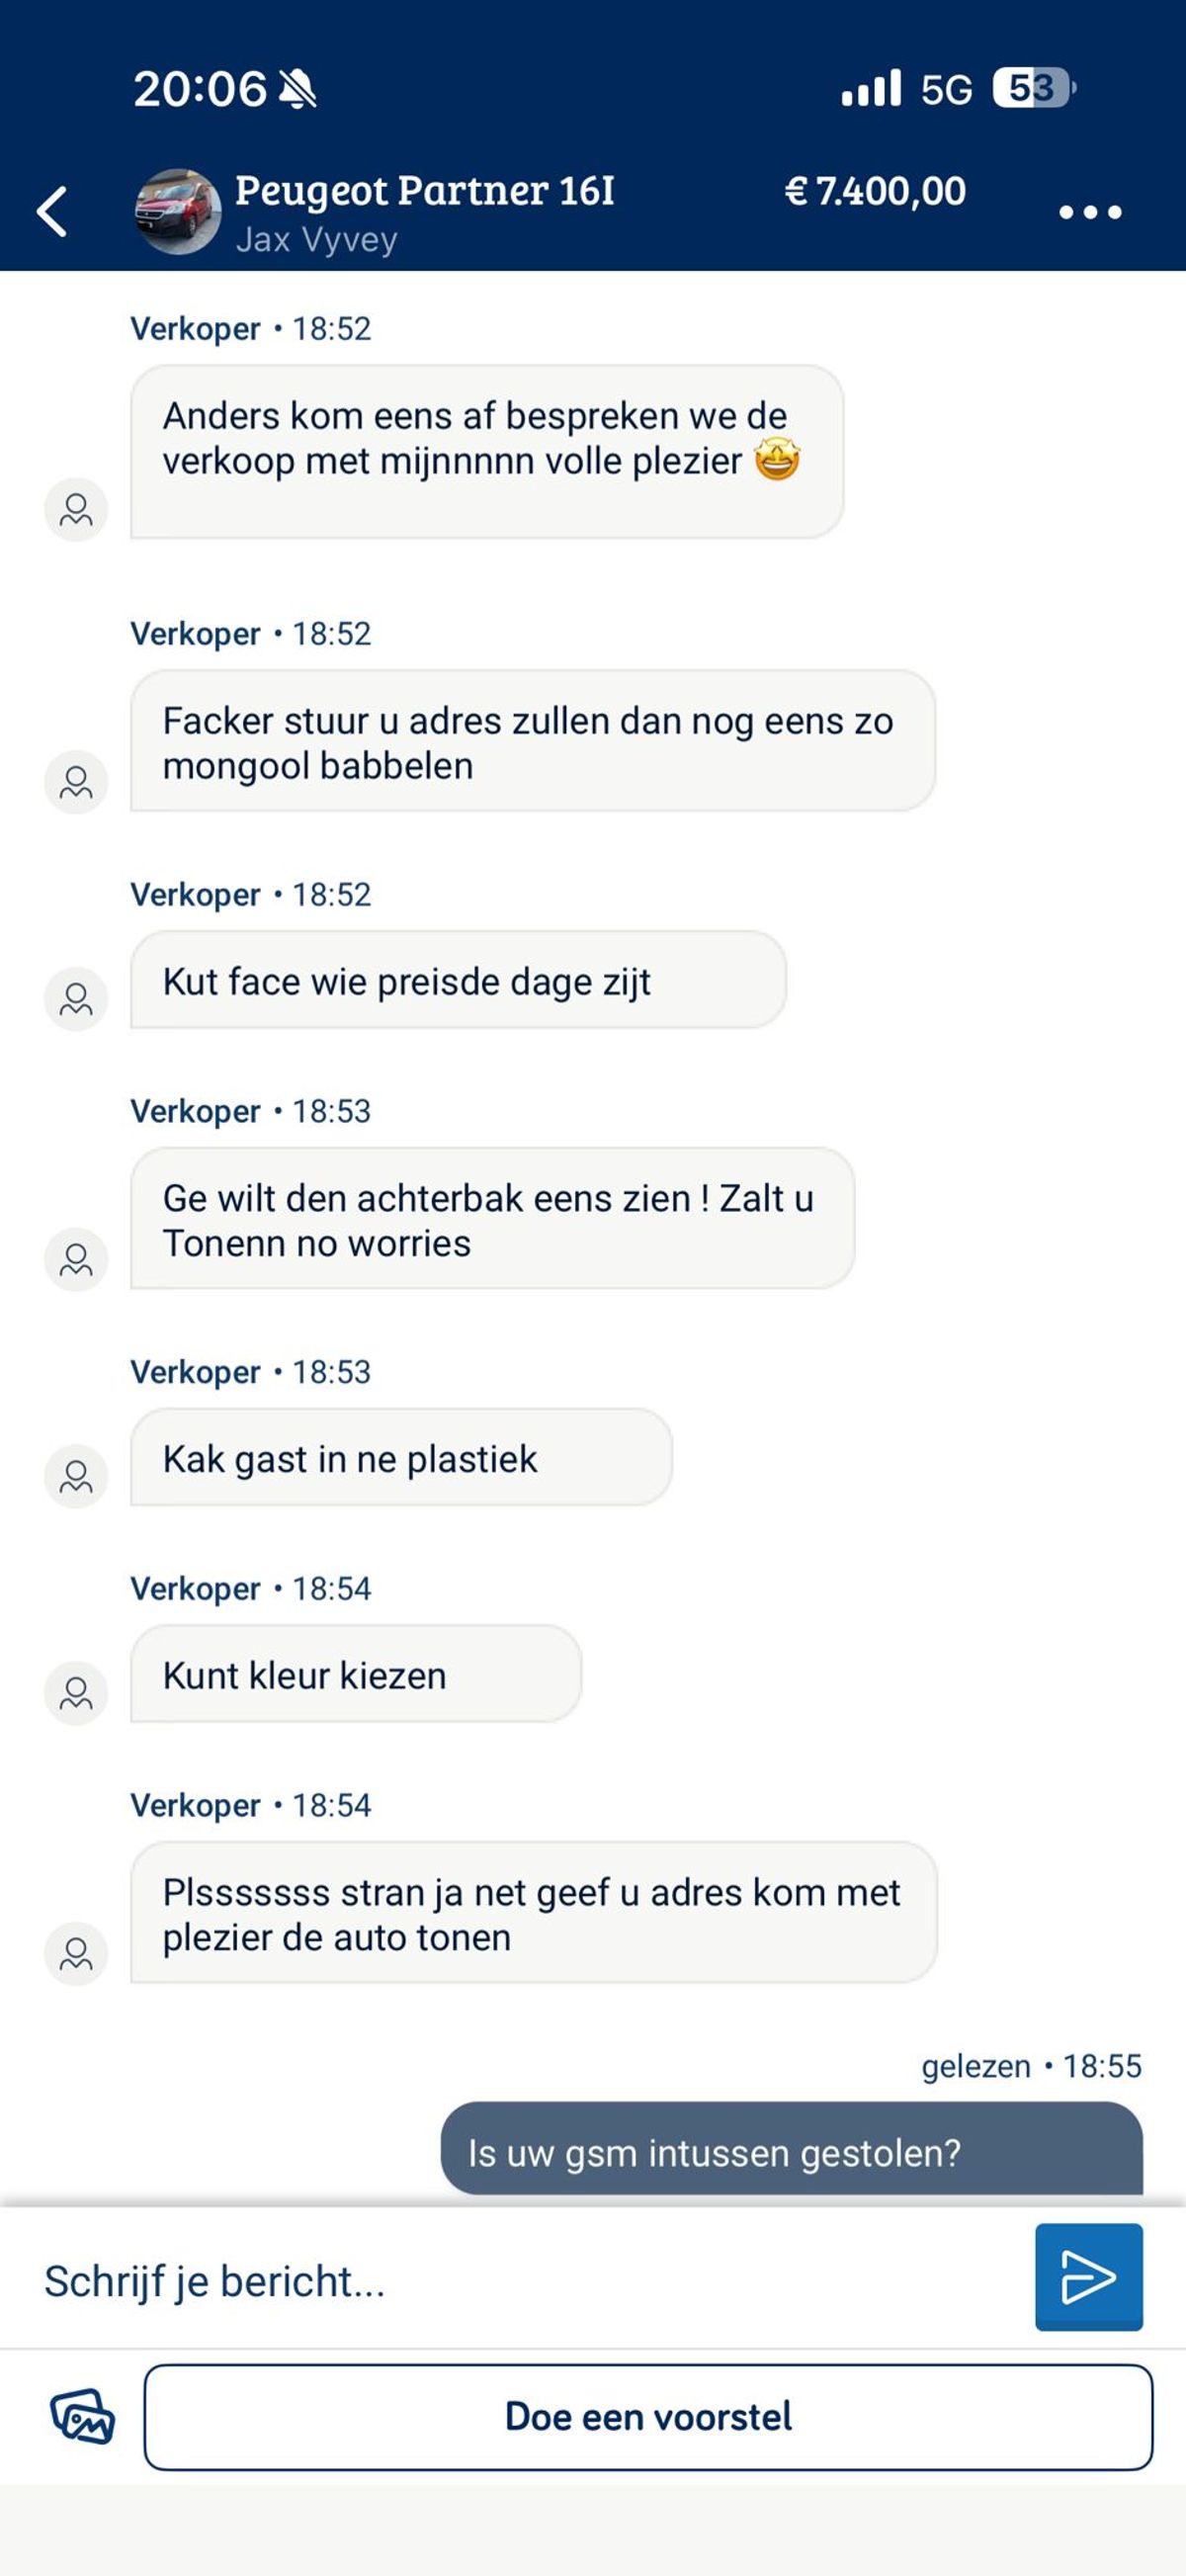This screenshot has height=2576, width=1186.
Task: Select the 'Is uw gsm intussen gestolen?' bubble
Action: click(790, 2151)
